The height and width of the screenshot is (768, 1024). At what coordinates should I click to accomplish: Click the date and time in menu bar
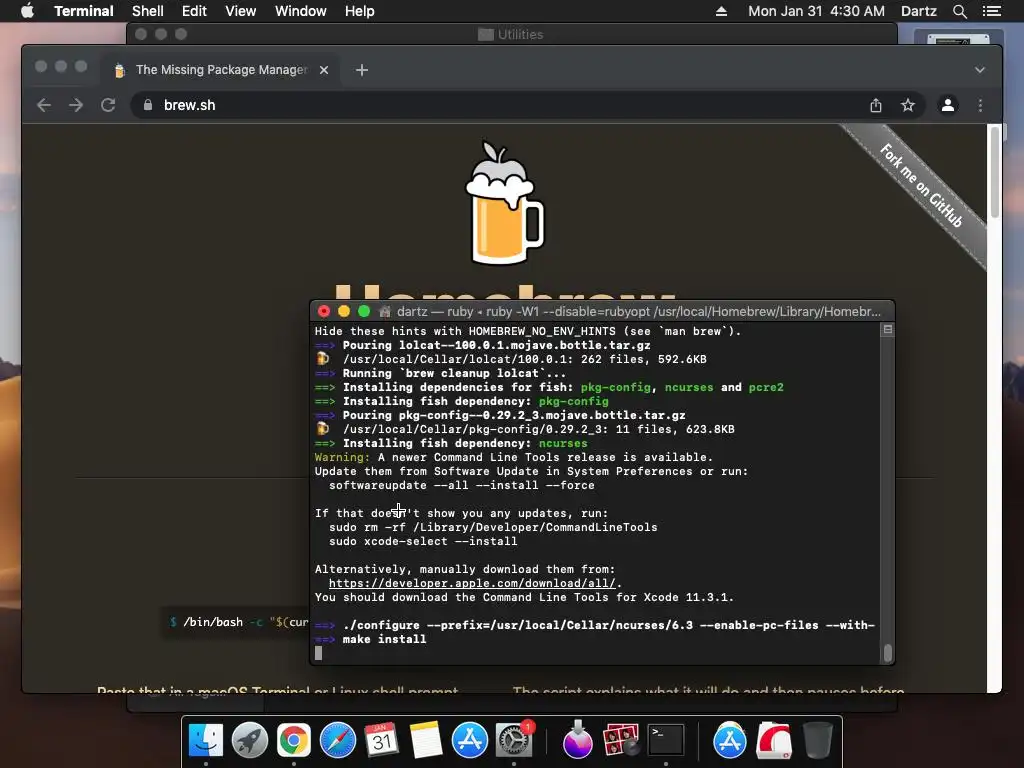(816, 11)
